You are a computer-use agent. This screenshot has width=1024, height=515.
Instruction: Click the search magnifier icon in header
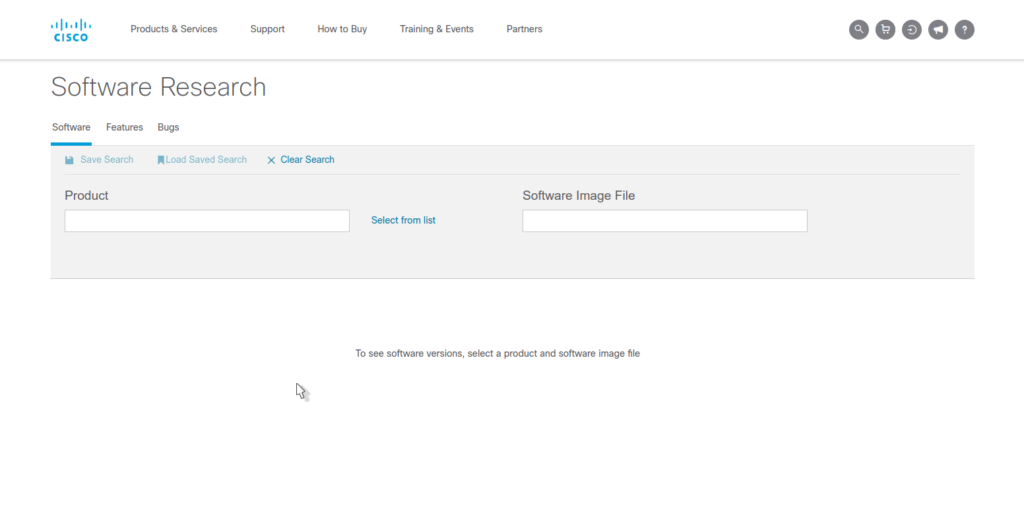click(858, 30)
